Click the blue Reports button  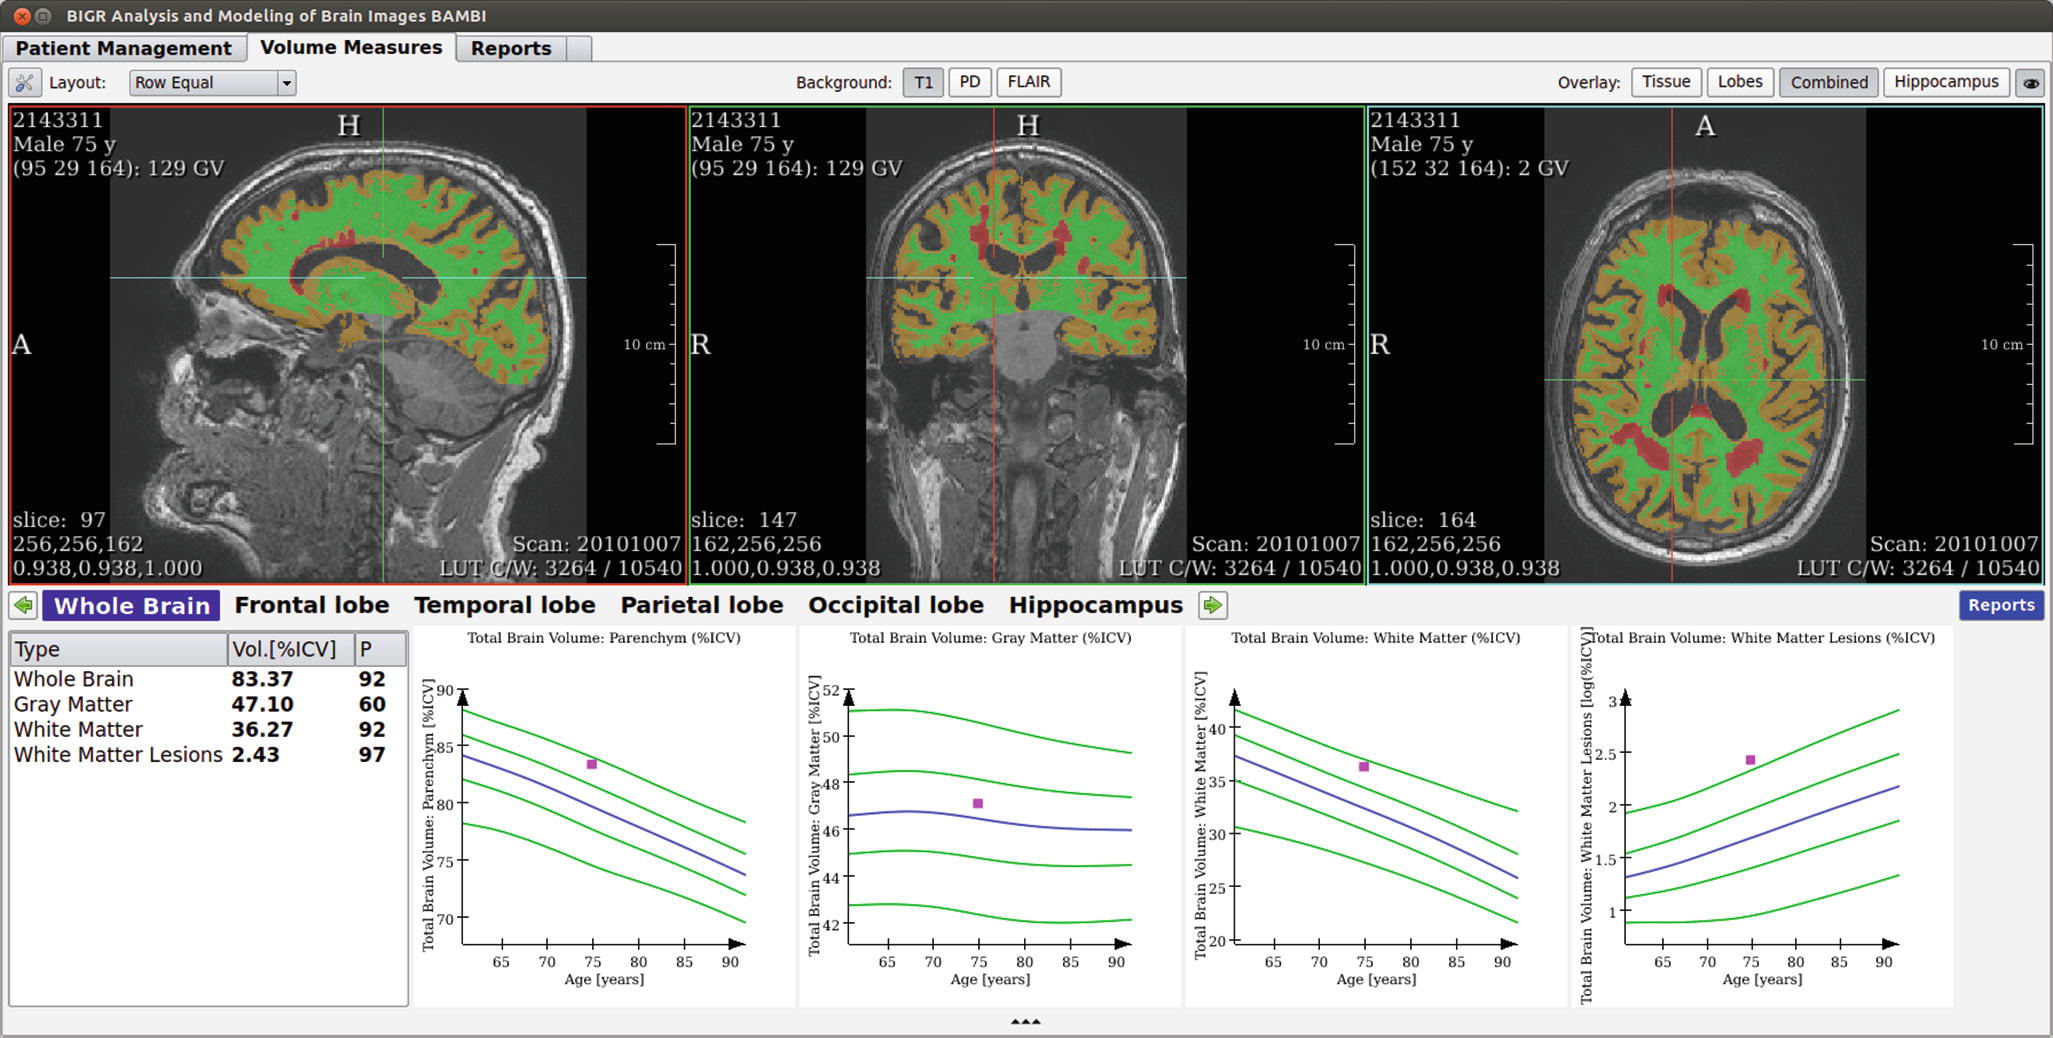point(2000,605)
